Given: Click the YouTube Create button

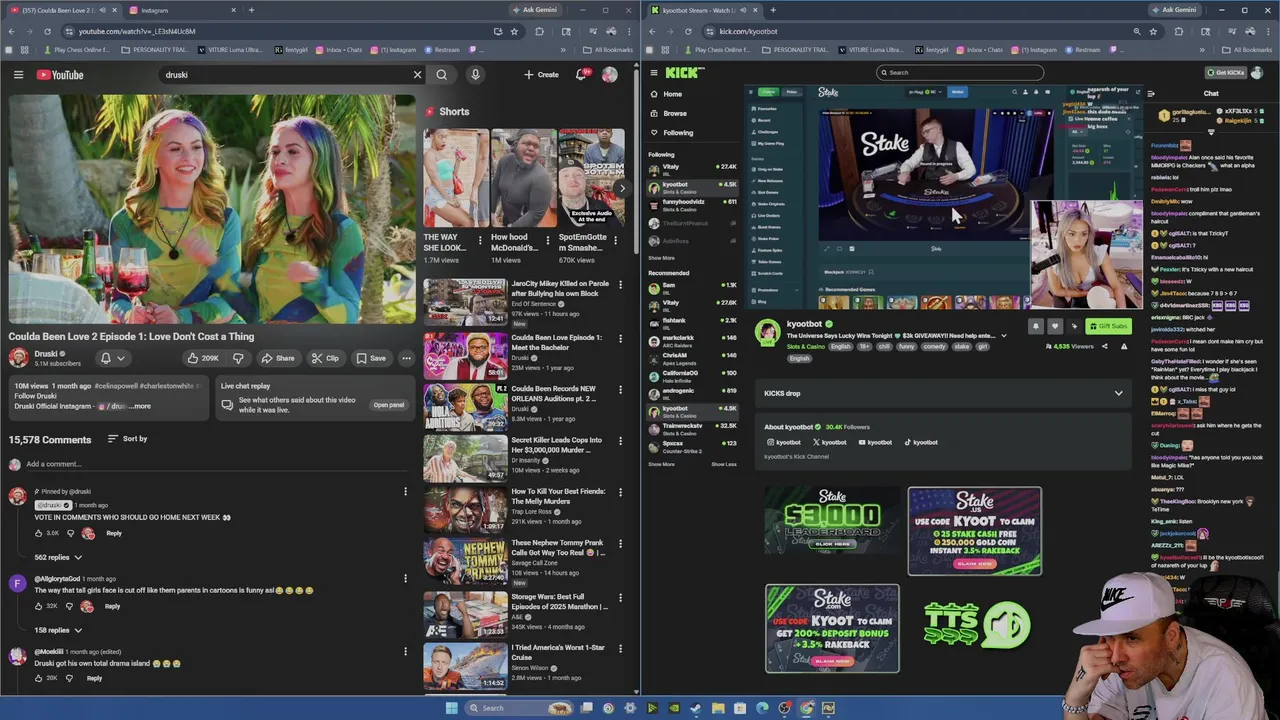Looking at the screenshot, I should click(x=541, y=75).
